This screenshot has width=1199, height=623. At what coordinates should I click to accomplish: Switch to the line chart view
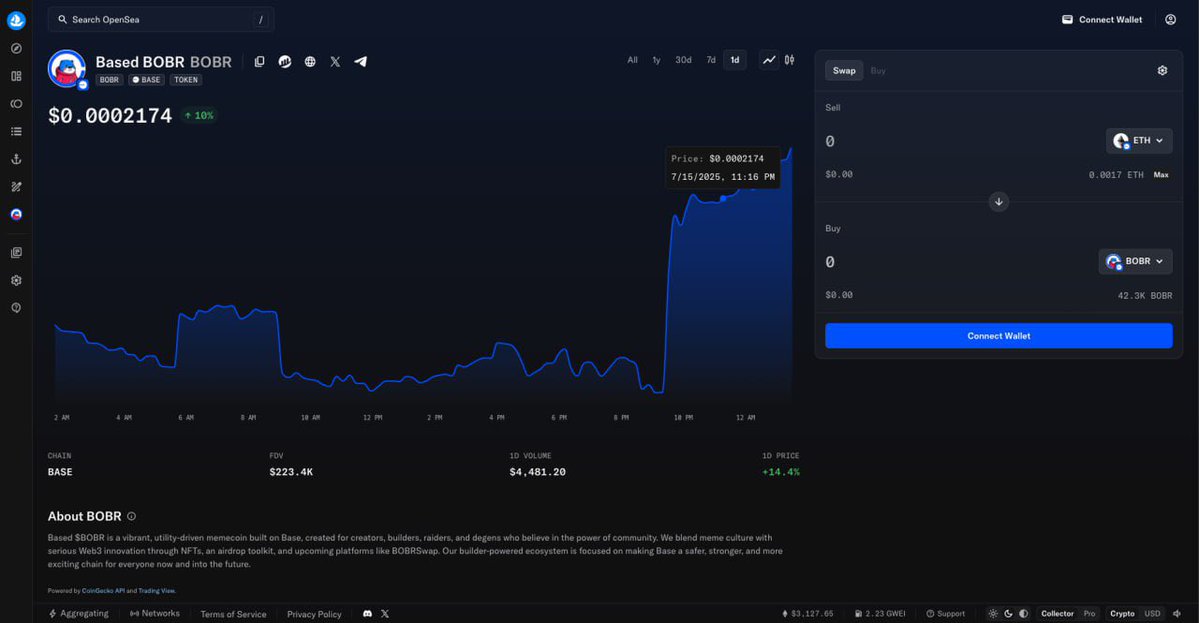click(769, 60)
